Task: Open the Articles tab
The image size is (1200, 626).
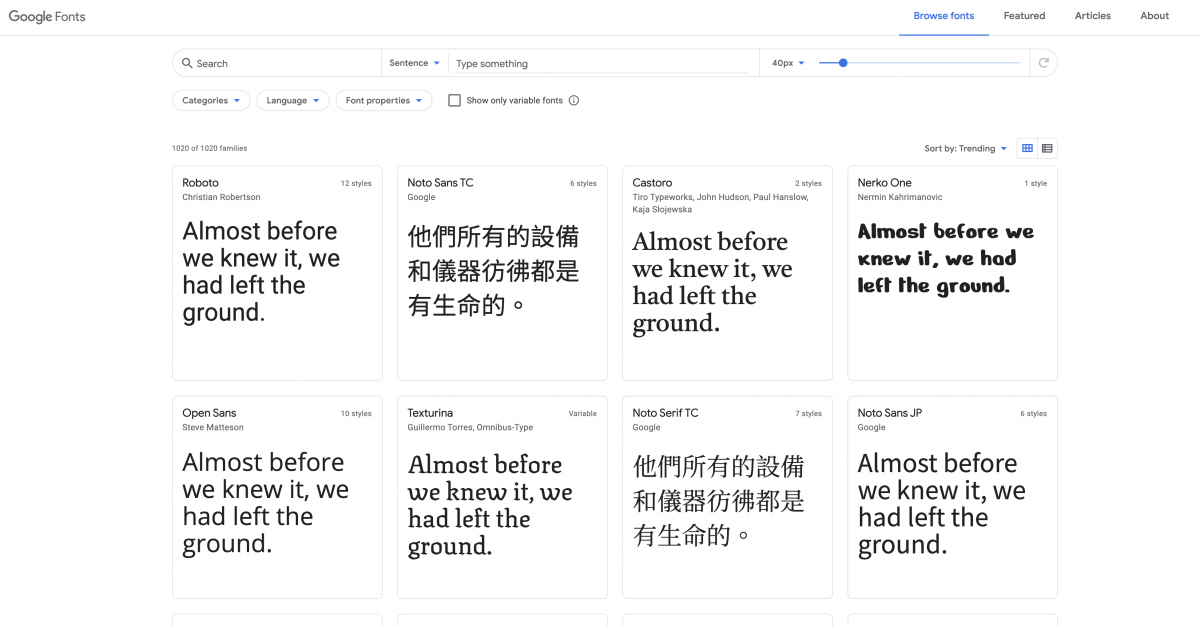Action: click(x=1093, y=16)
